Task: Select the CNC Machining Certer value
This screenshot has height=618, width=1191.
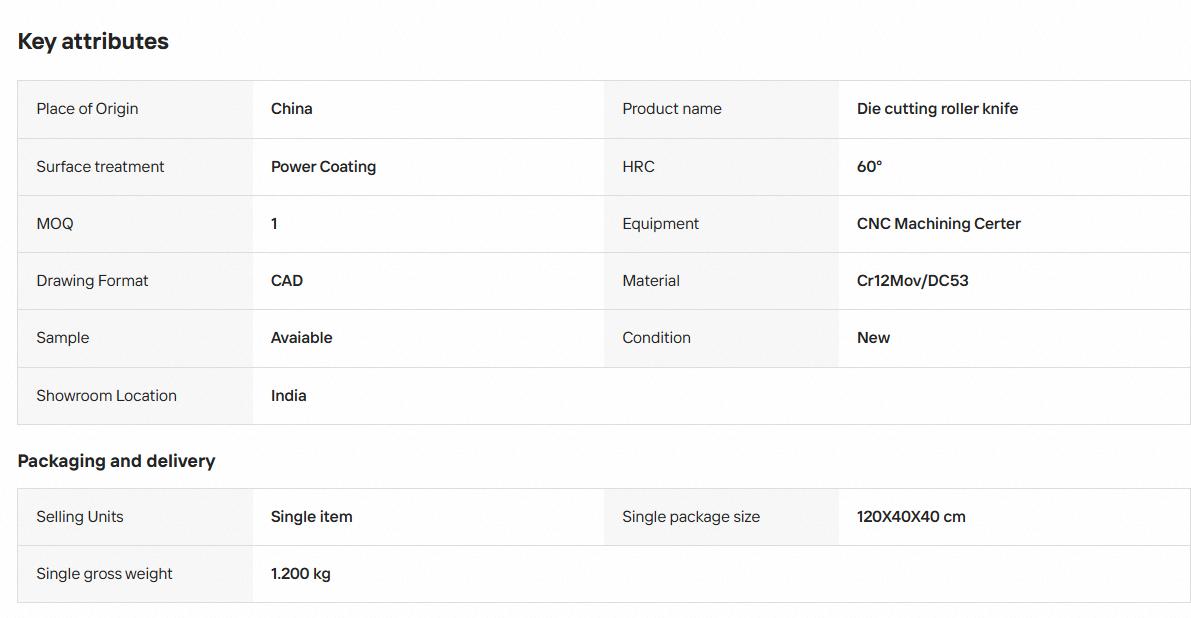Action: [939, 224]
